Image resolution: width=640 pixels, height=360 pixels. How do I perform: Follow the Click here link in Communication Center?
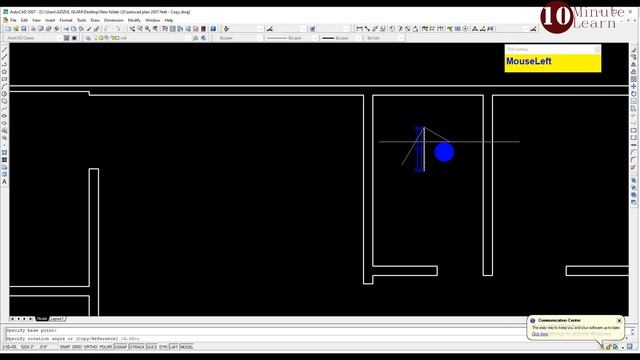click(x=540, y=334)
